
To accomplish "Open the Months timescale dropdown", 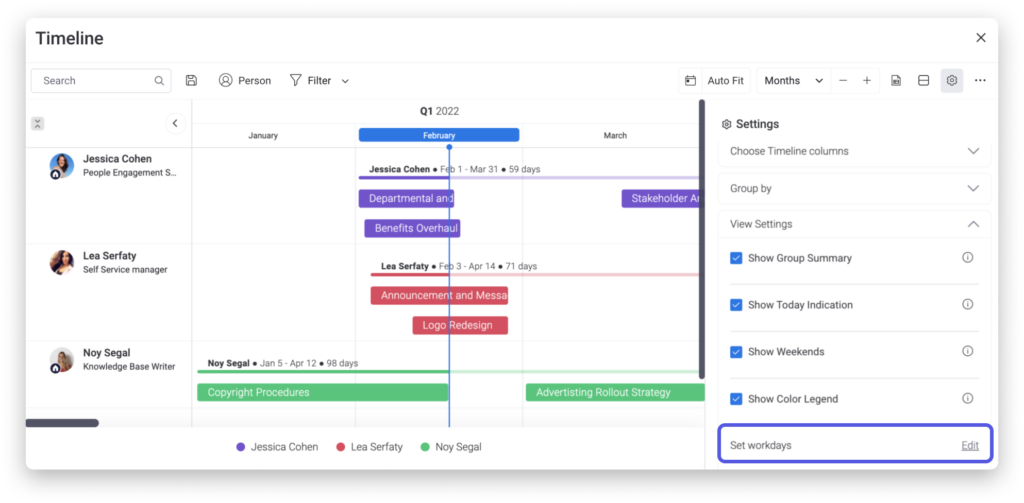I will (x=794, y=81).
